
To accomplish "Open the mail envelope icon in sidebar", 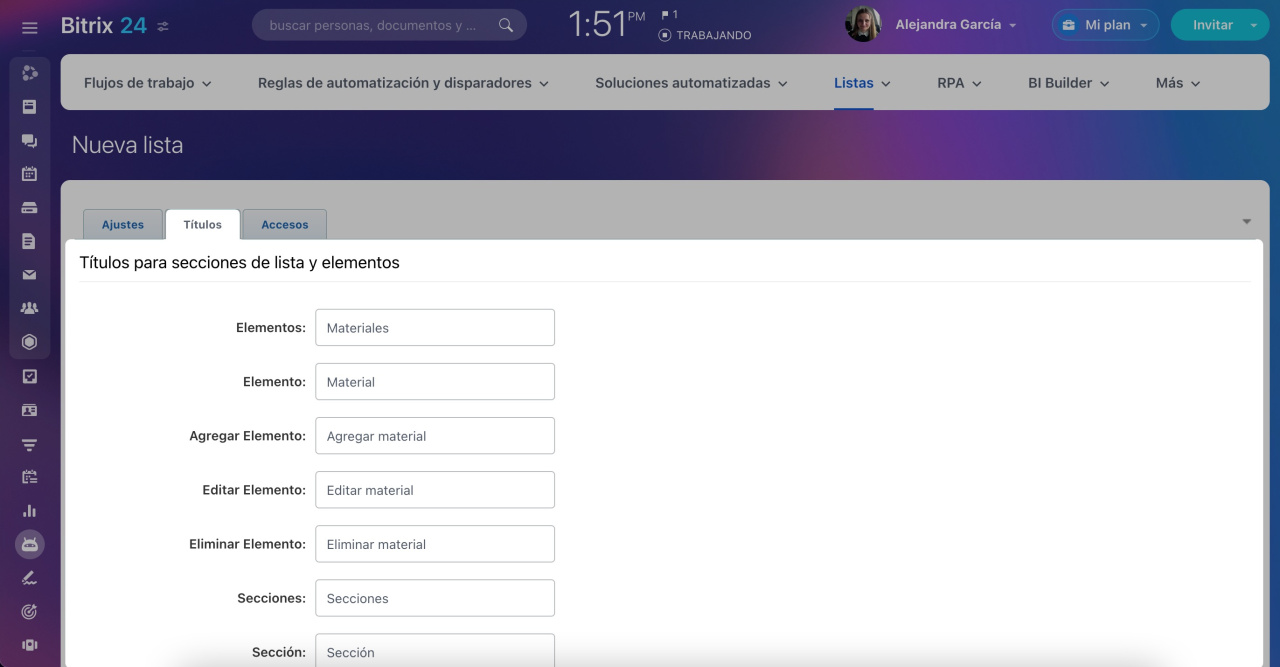I will 29,275.
